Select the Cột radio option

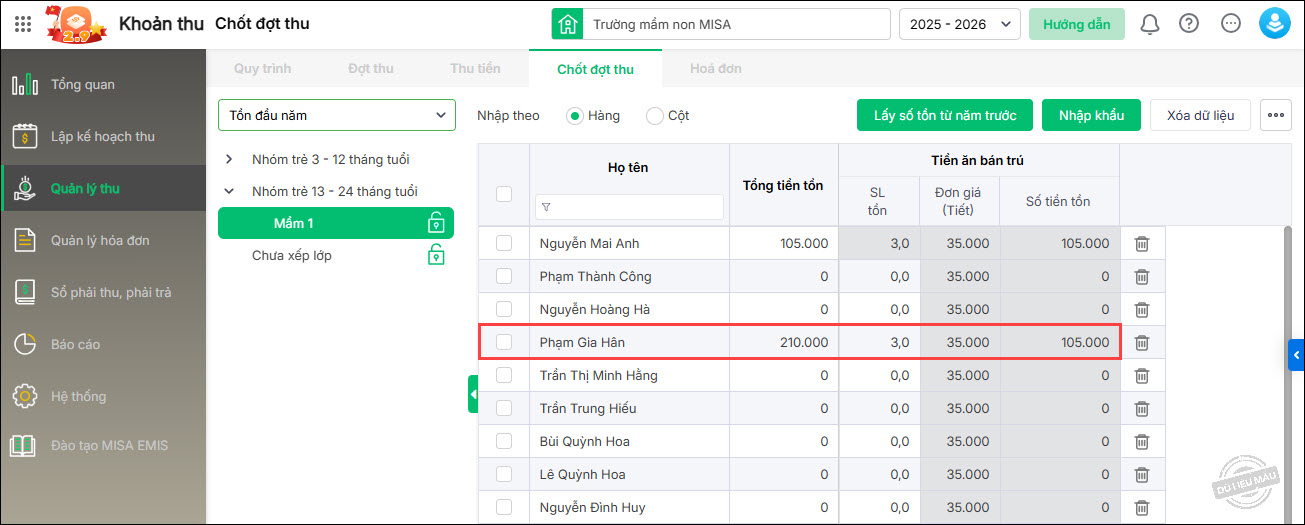pyautogui.click(x=655, y=116)
